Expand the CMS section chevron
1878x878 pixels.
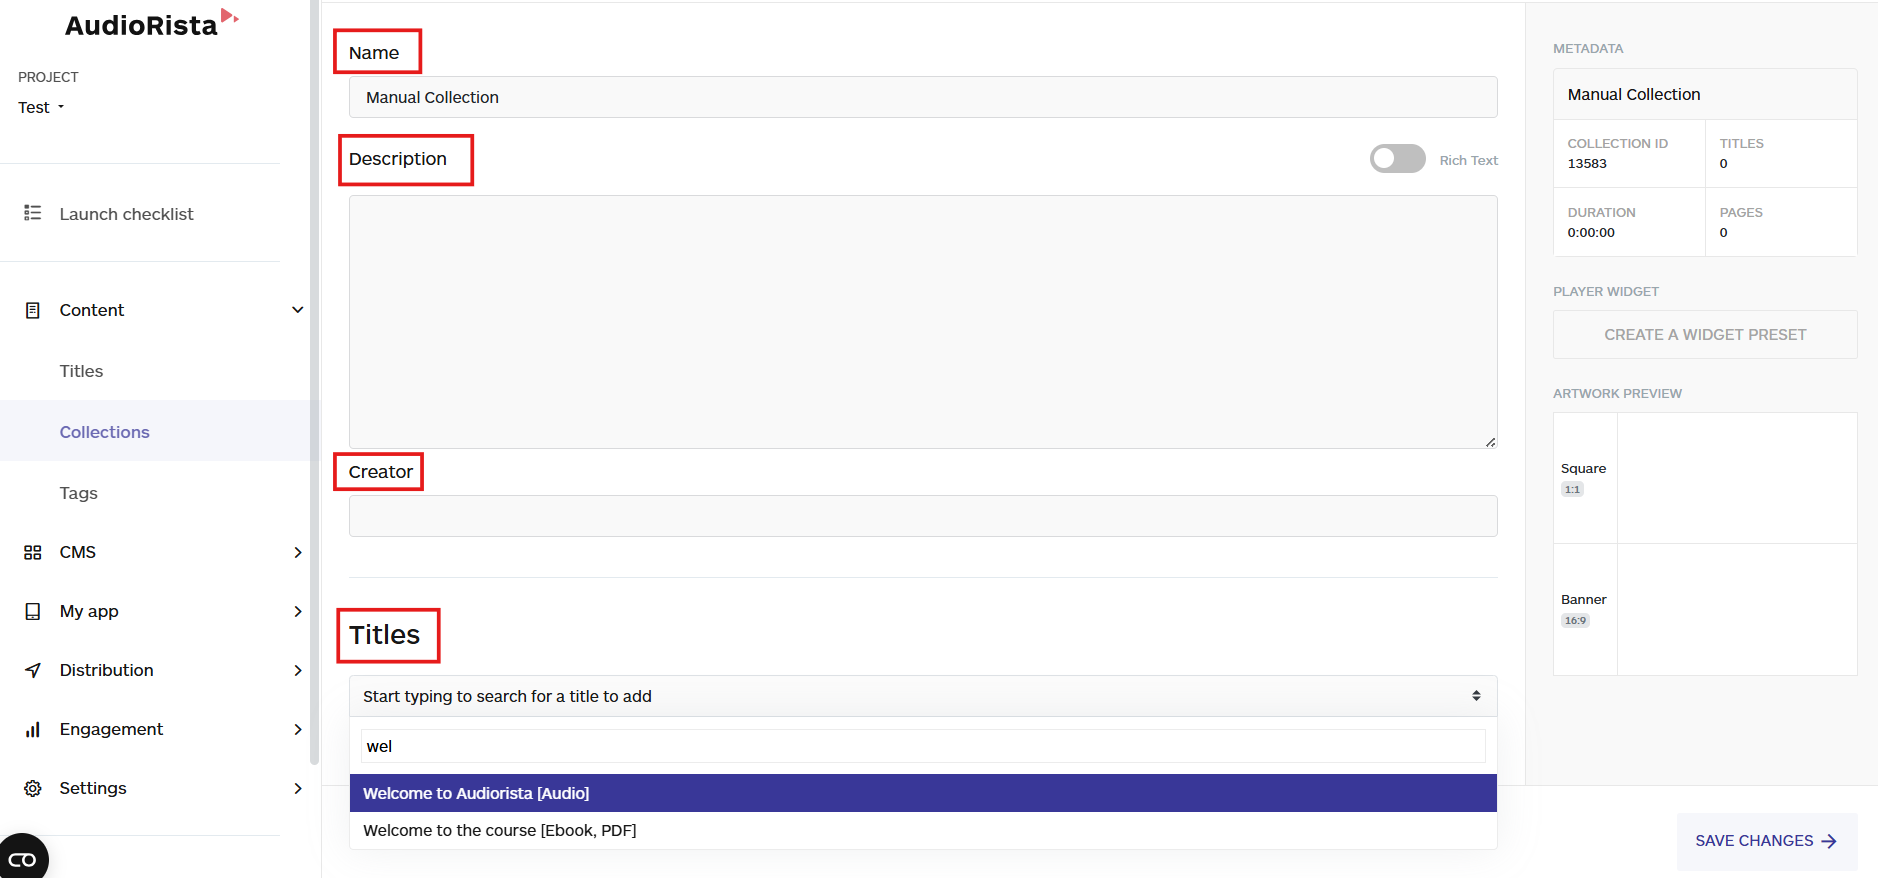(297, 552)
